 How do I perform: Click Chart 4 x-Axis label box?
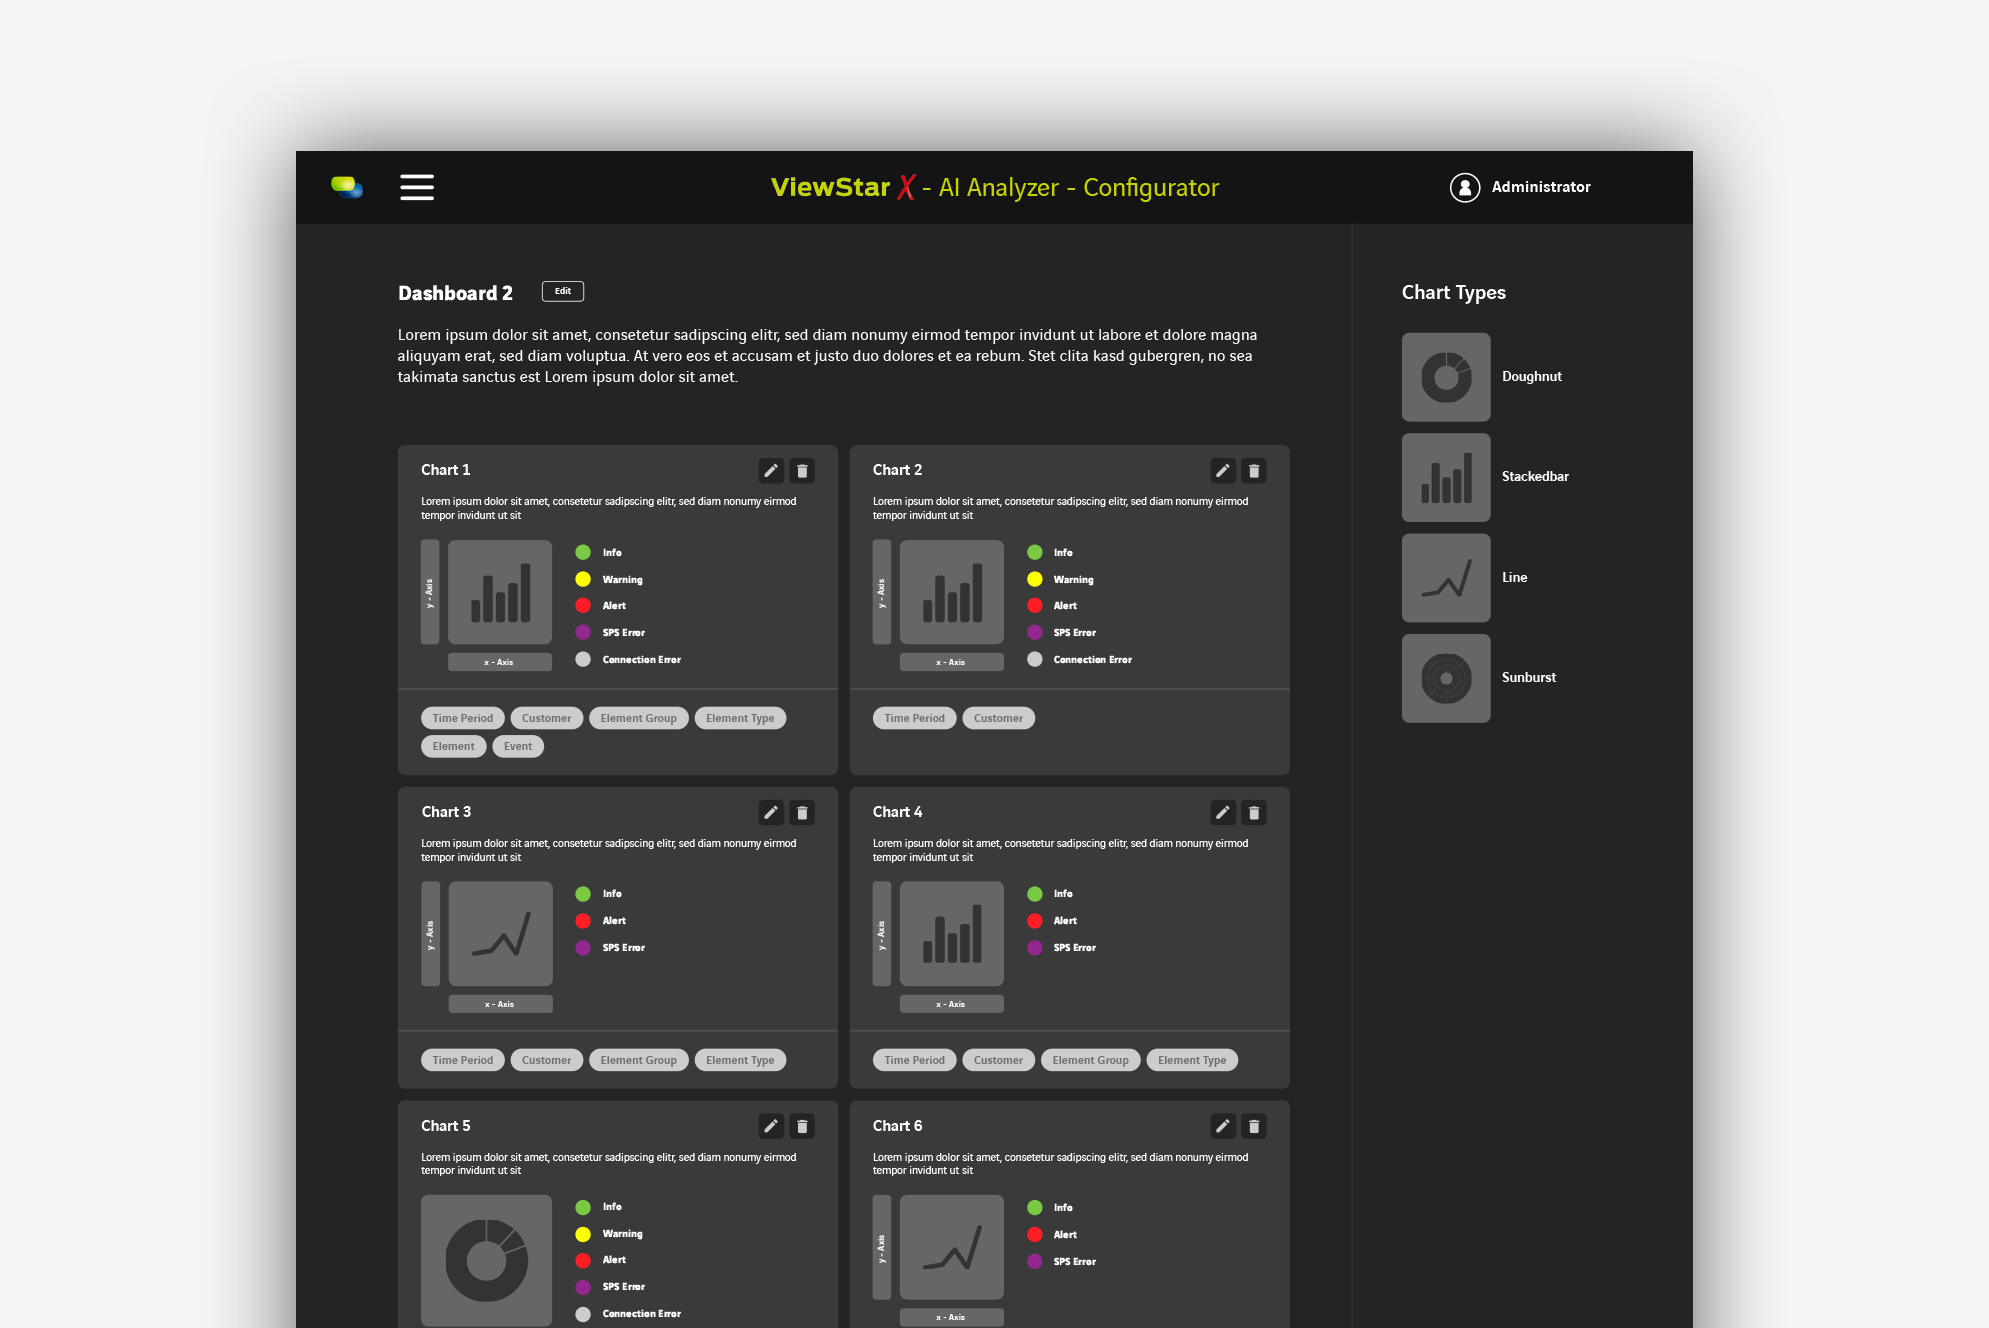pyautogui.click(x=952, y=1004)
